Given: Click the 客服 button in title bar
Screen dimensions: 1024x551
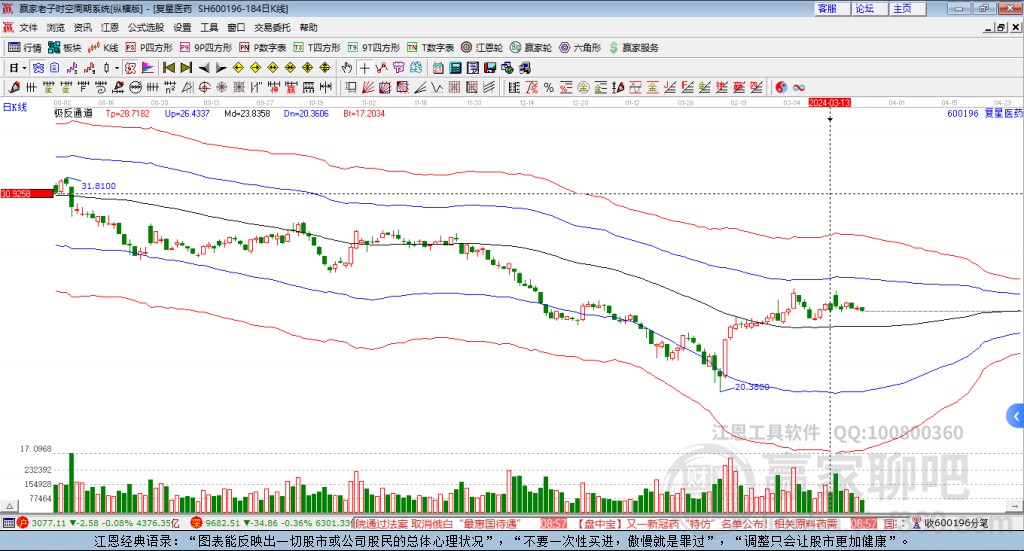Looking at the screenshot, I should 832,8.
